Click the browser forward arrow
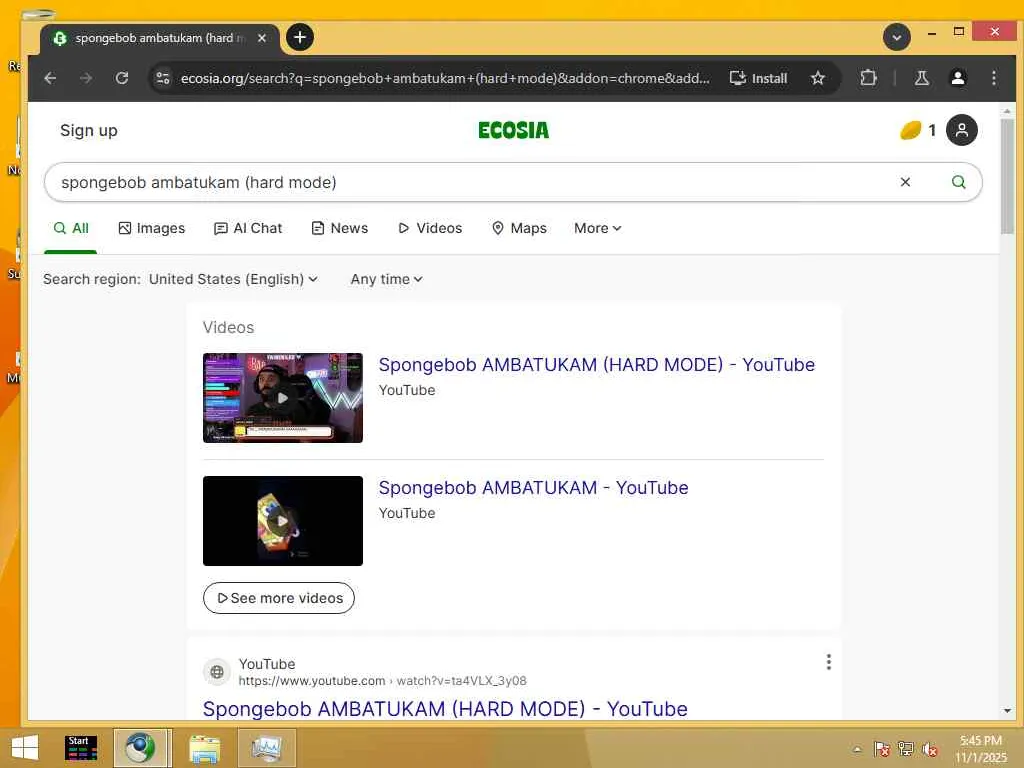Image resolution: width=1024 pixels, height=768 pixels. click(x=86, y=78)
